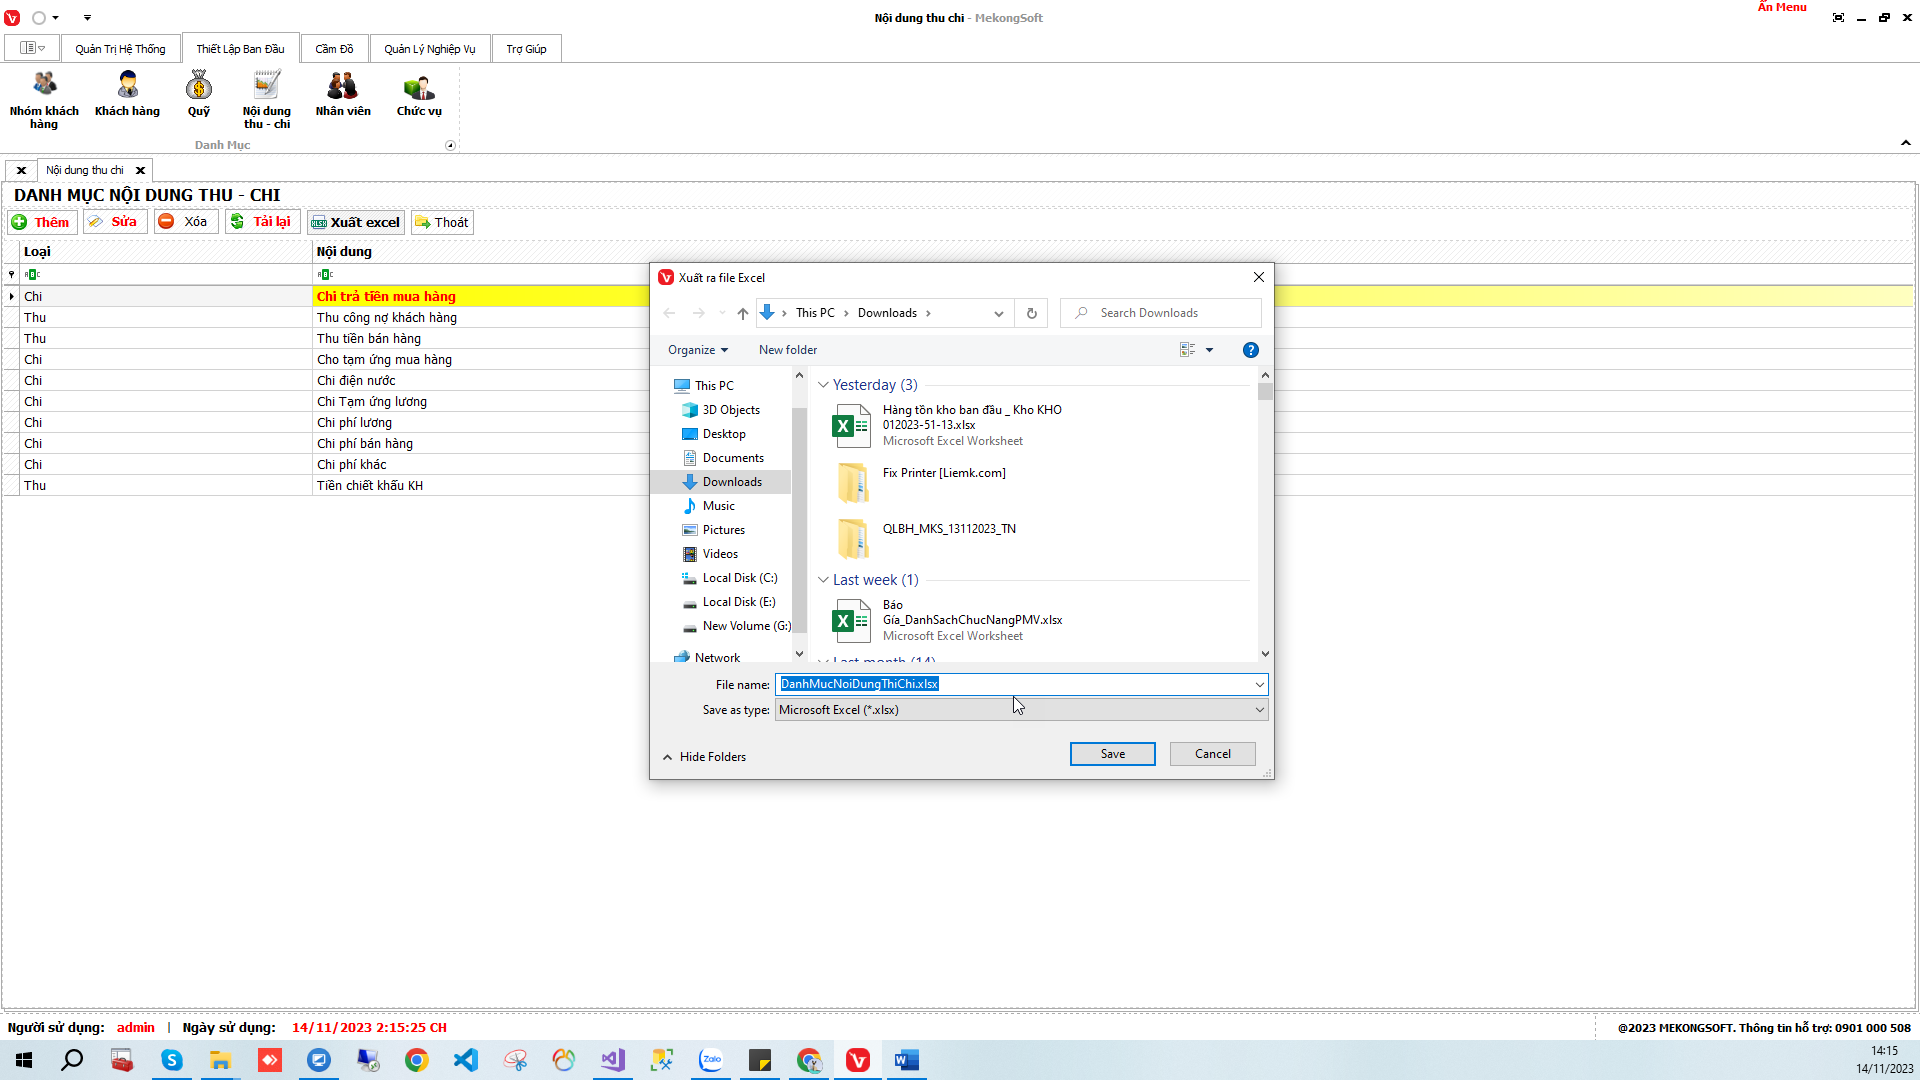Image resolution: width=1920 pixels, height=1080 pixels.
Task: Click the Save button
Action: [1112, 754]
